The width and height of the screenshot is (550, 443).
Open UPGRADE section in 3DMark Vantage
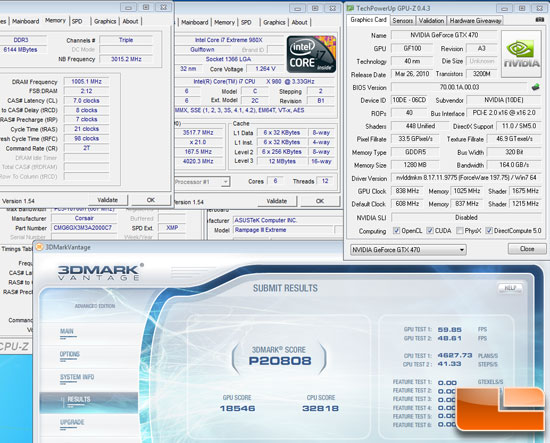[x=72, y=422]
